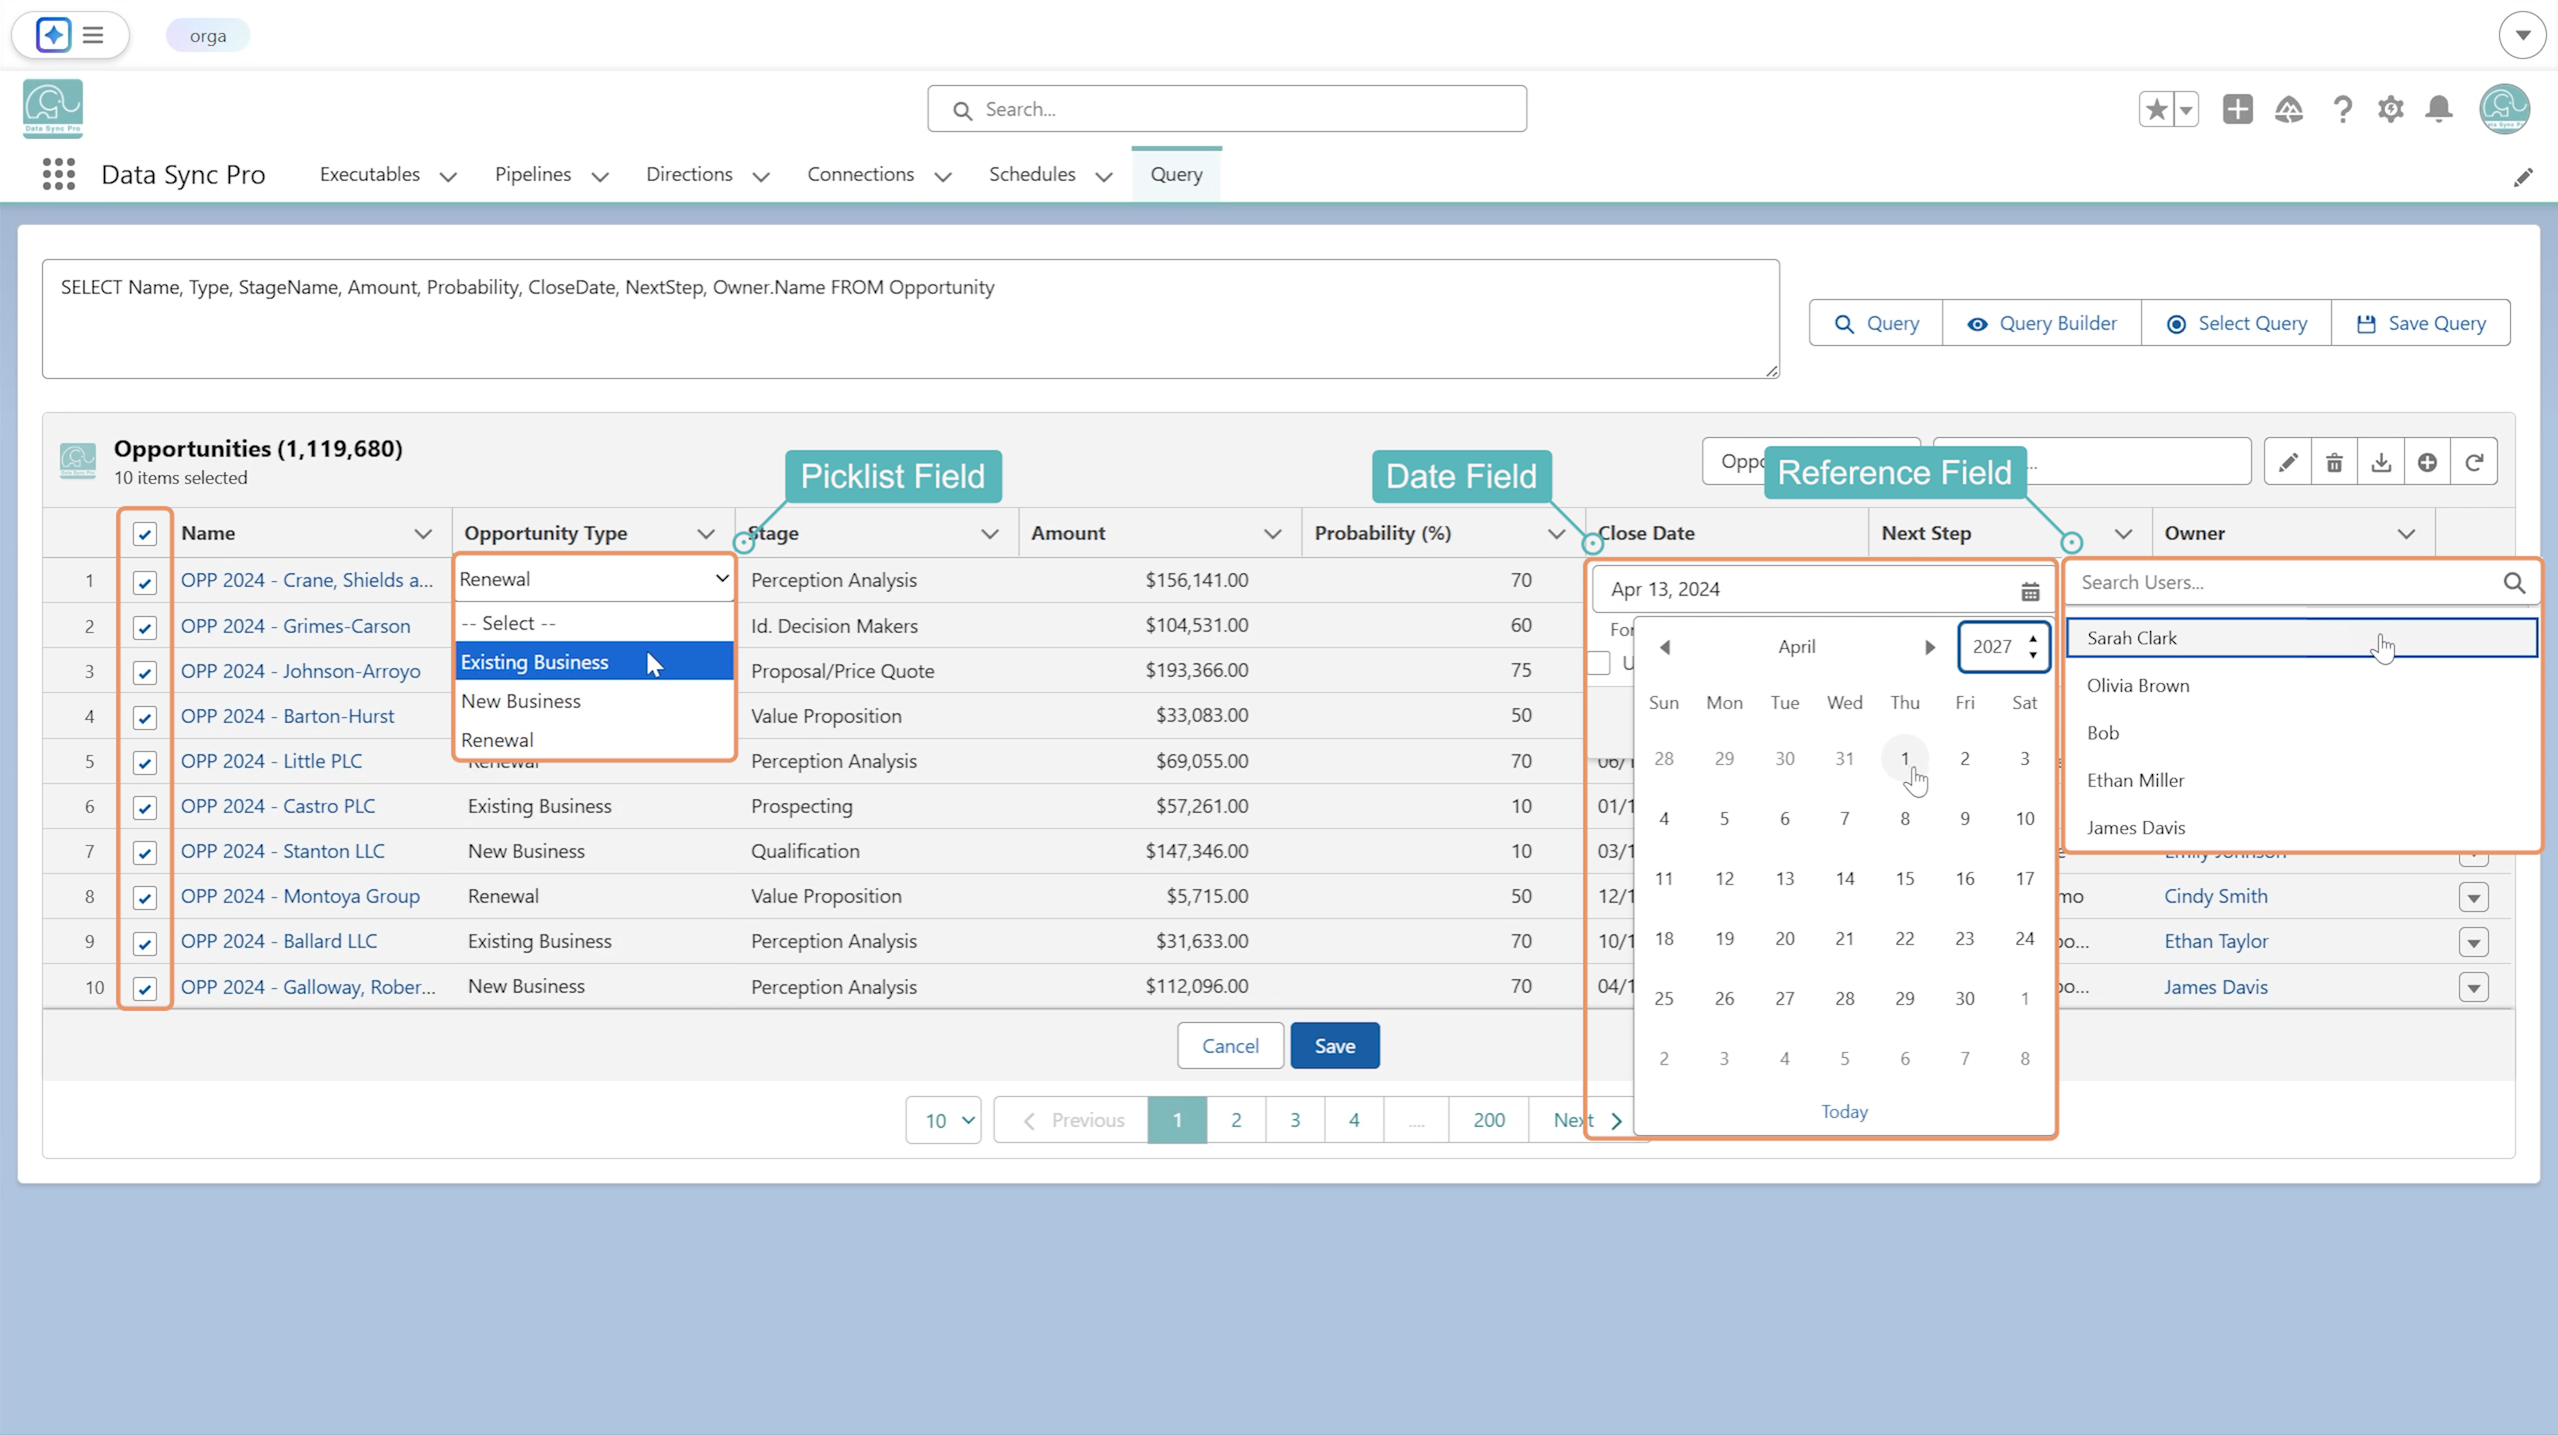Screen dimensions: 2558x1435
Task: Open the top-right circular dropdown arrow
Action: point(2522,35)
